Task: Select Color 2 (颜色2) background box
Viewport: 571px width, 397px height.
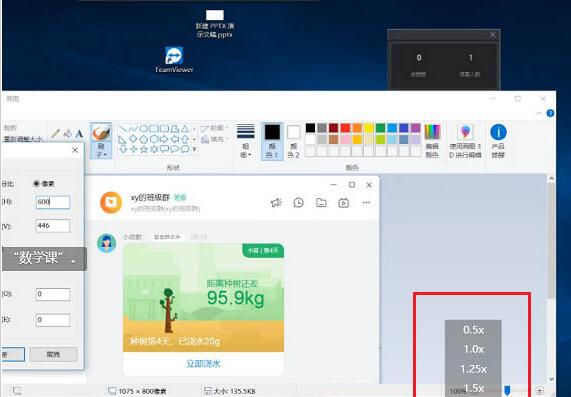Action: (x=294, y=141)
